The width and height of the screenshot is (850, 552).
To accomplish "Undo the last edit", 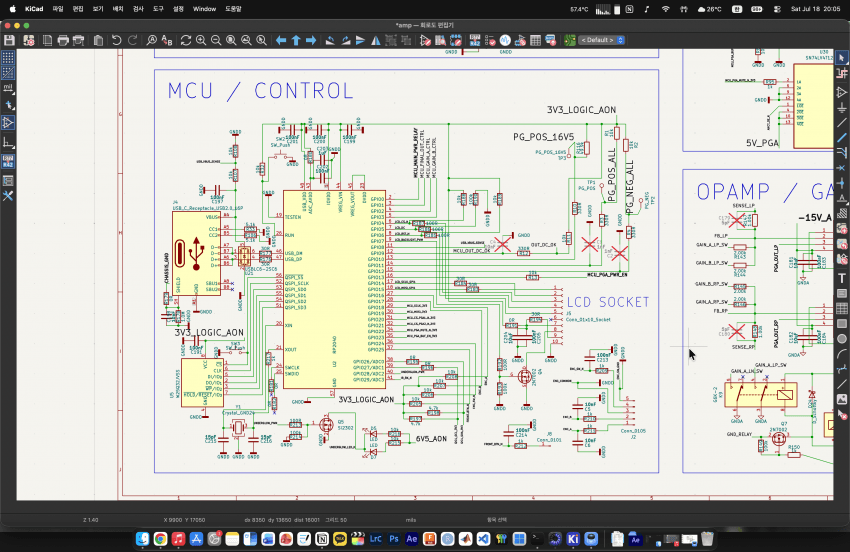I will (x=117, y=40).
